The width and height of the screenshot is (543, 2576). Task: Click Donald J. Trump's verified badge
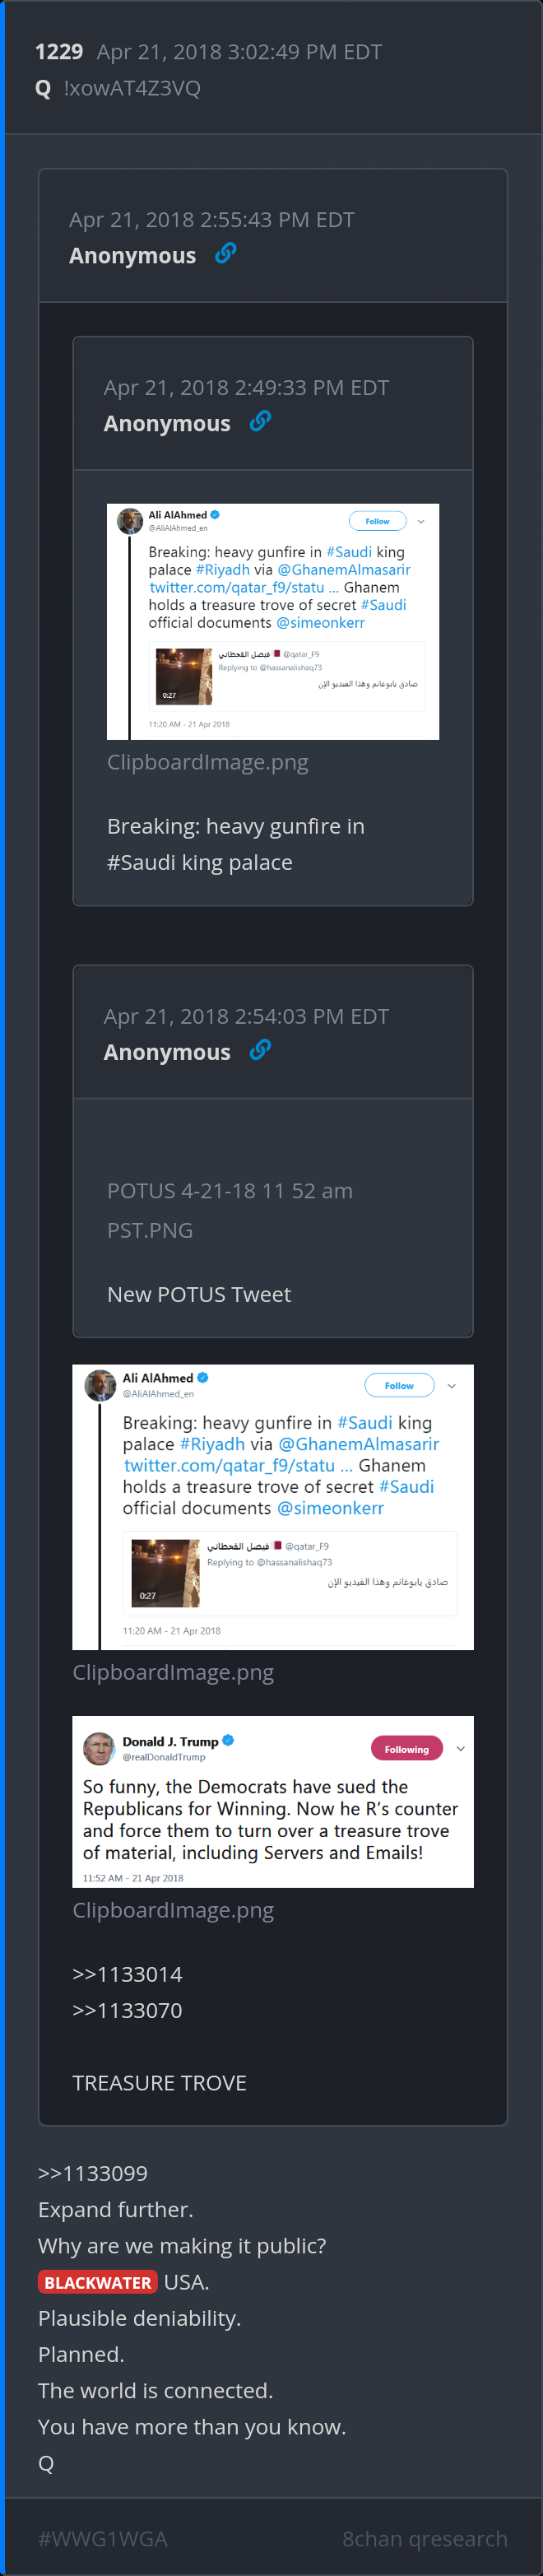228,1741
